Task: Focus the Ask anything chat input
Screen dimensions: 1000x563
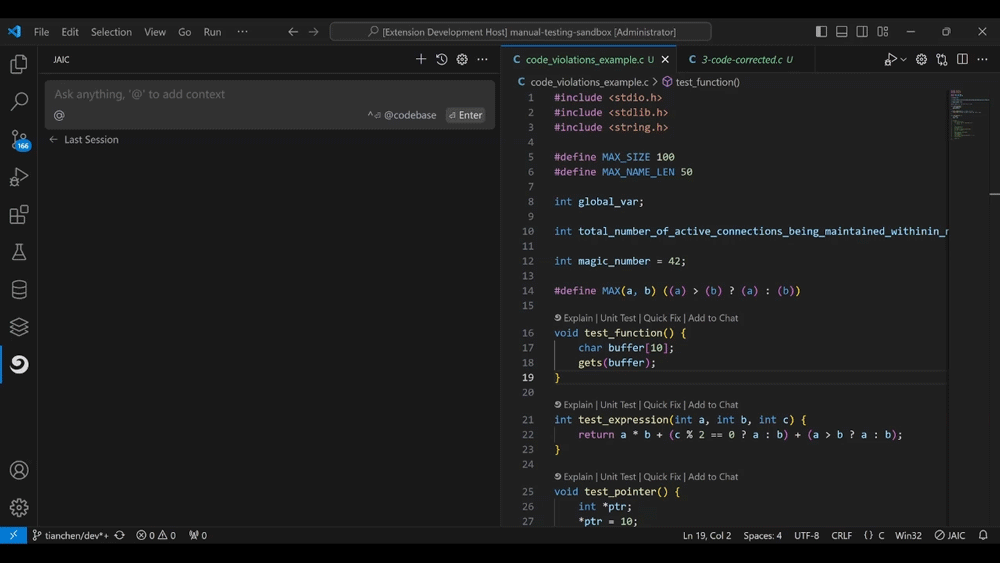Action: 270,94
